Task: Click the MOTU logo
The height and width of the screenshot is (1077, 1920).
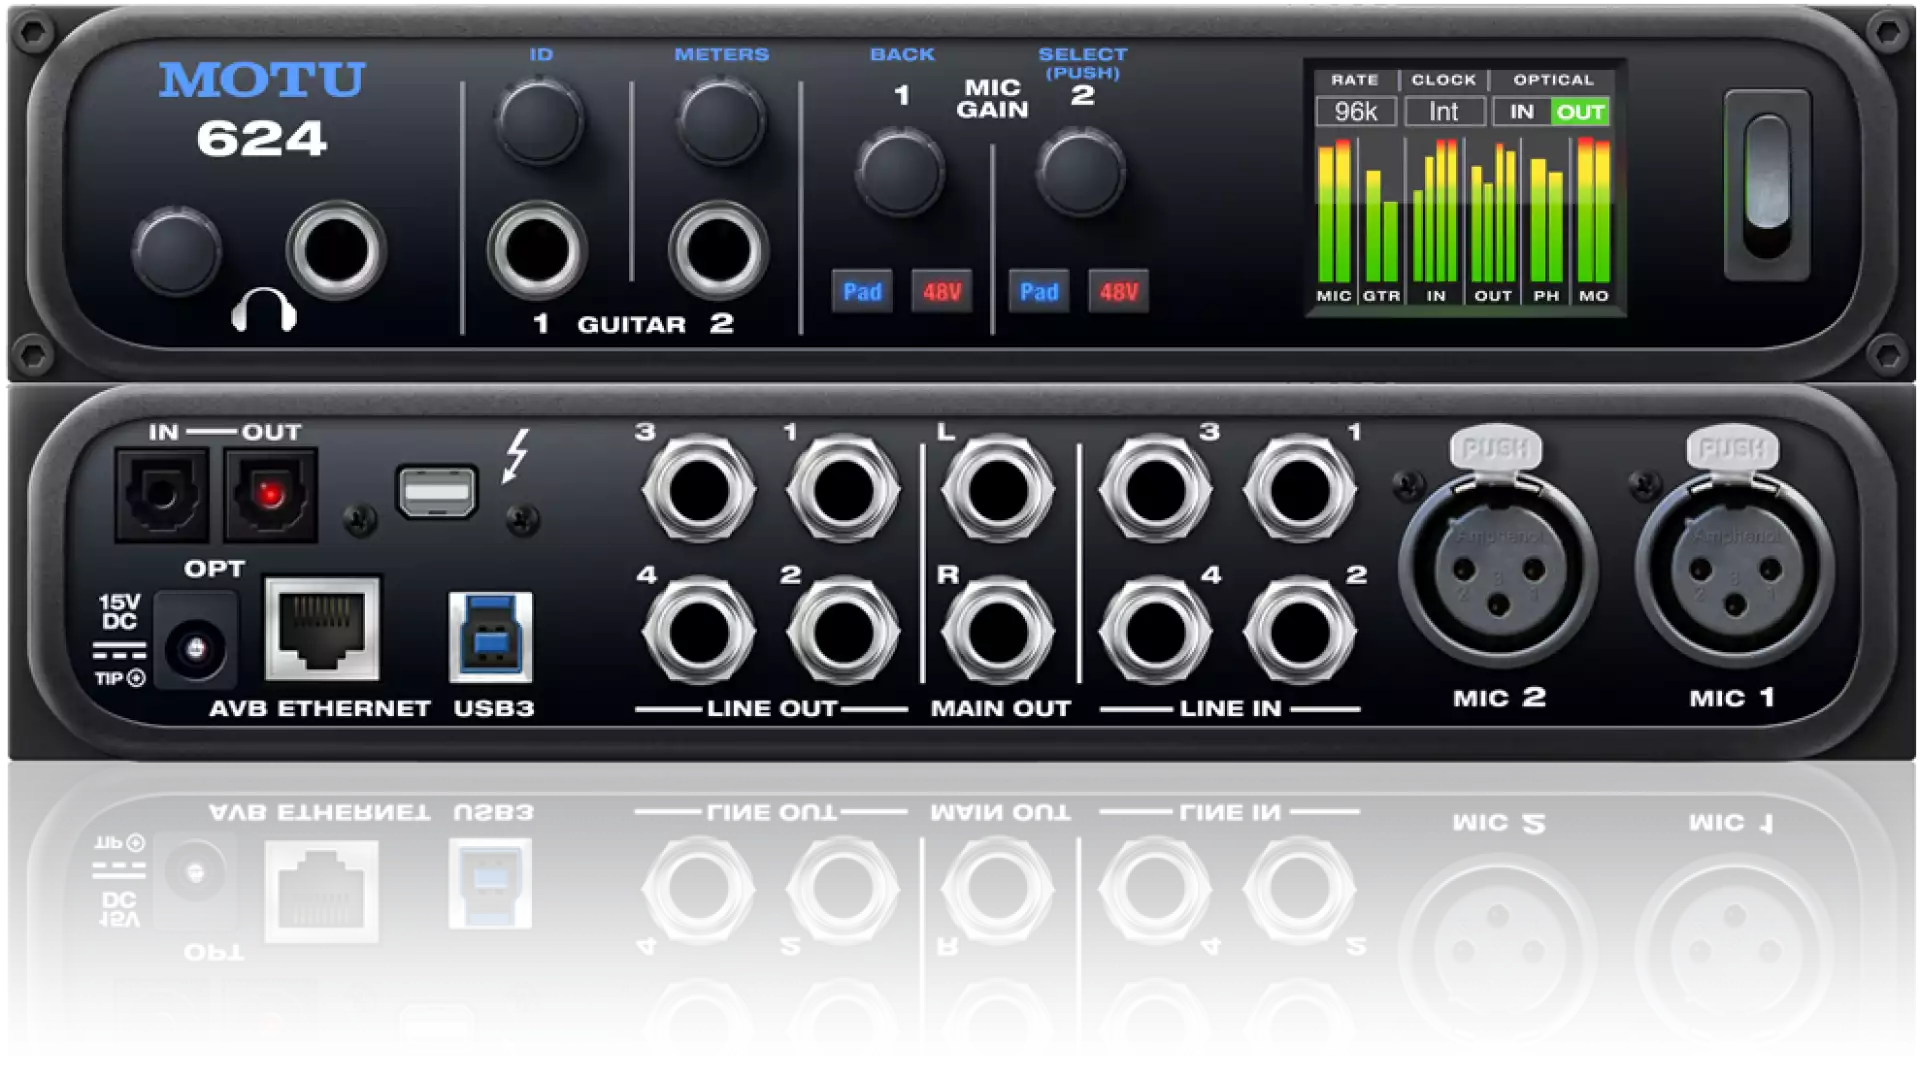Action: [262, 80]
